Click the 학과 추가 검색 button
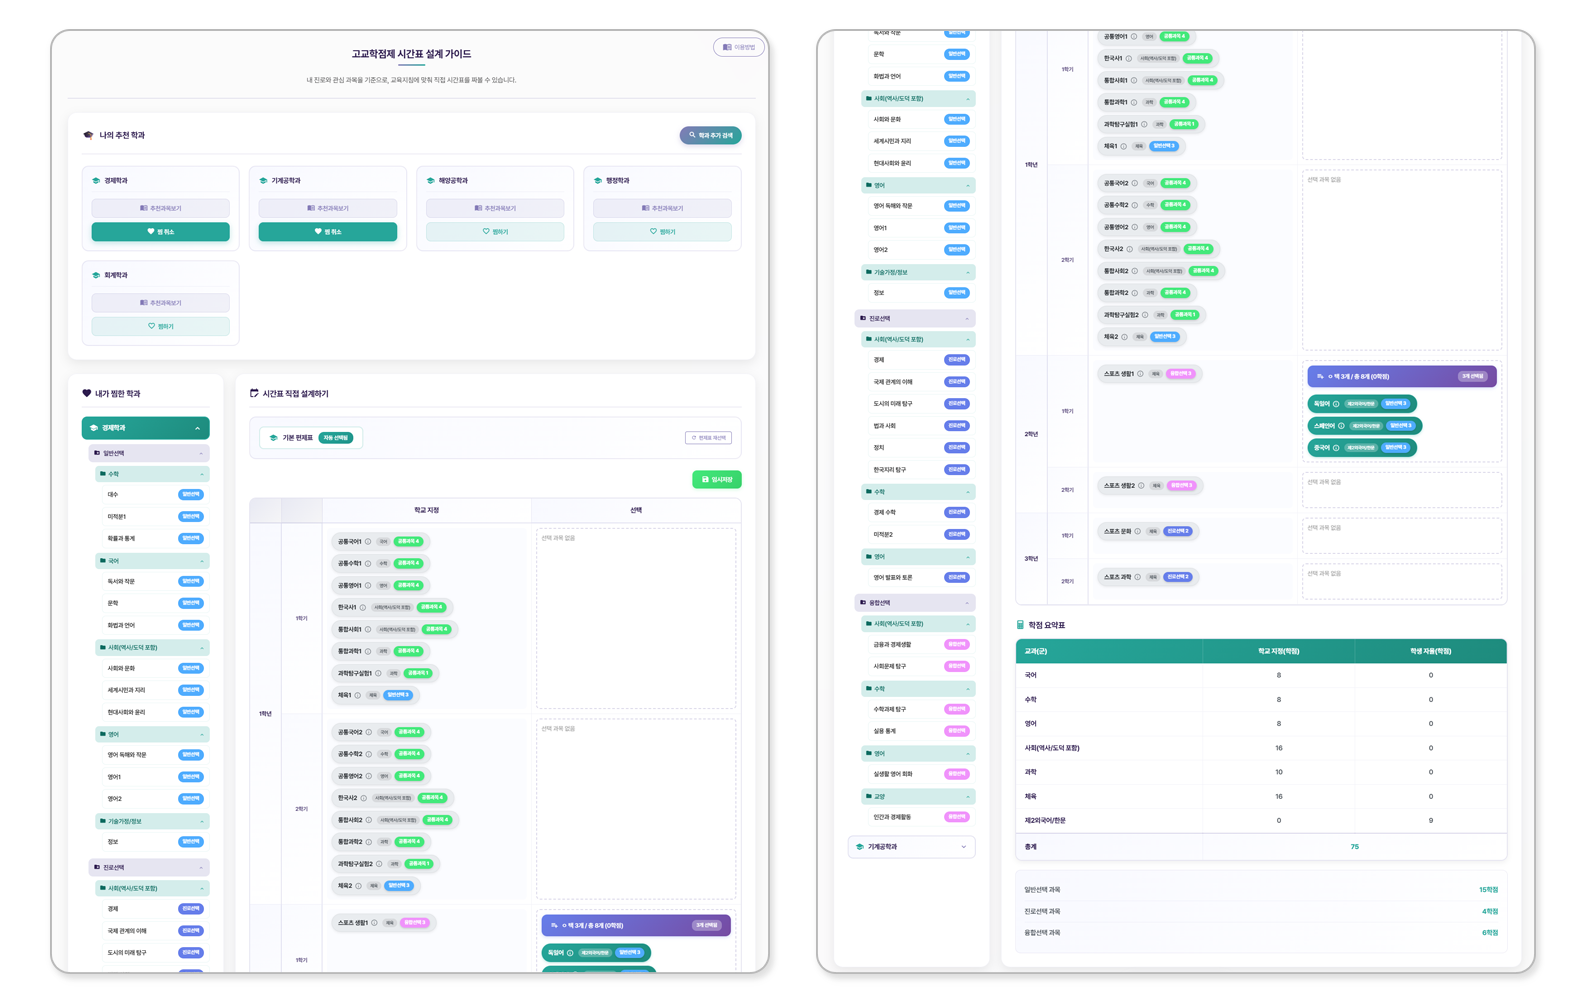Screen dimensions: 1596x1006 pyautogui.click(x=710, y=135)
